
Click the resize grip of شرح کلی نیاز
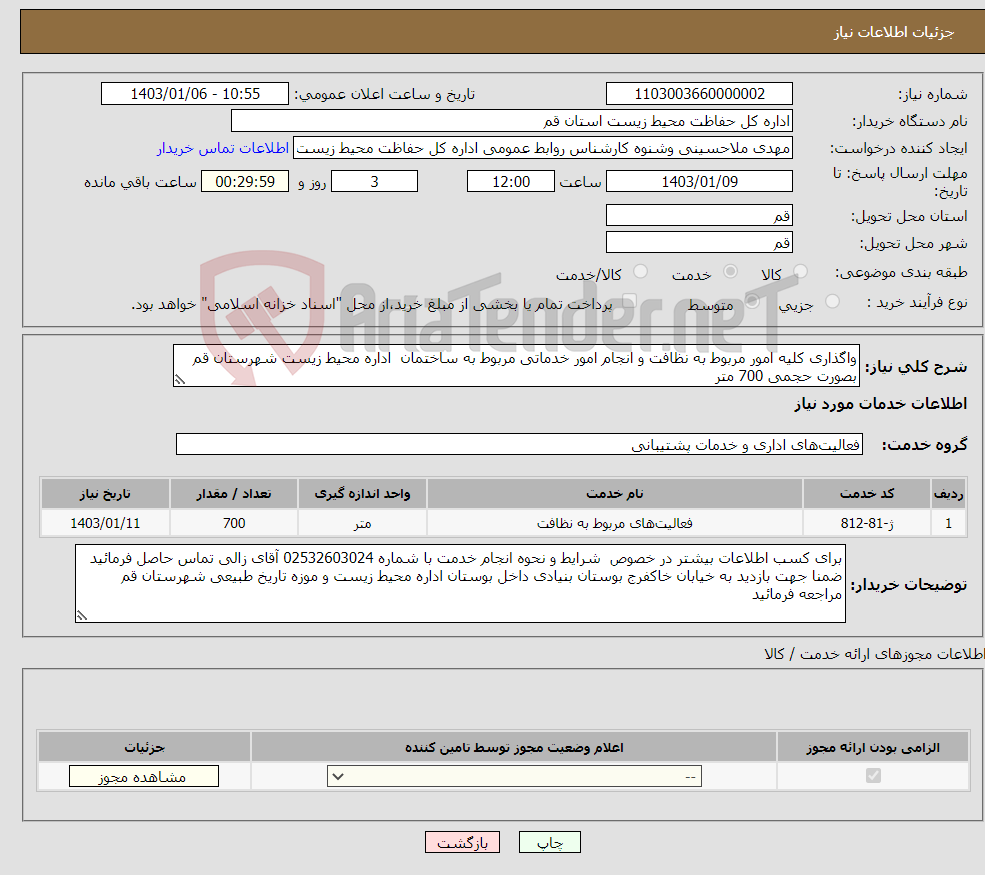click(x=180, y=379)
